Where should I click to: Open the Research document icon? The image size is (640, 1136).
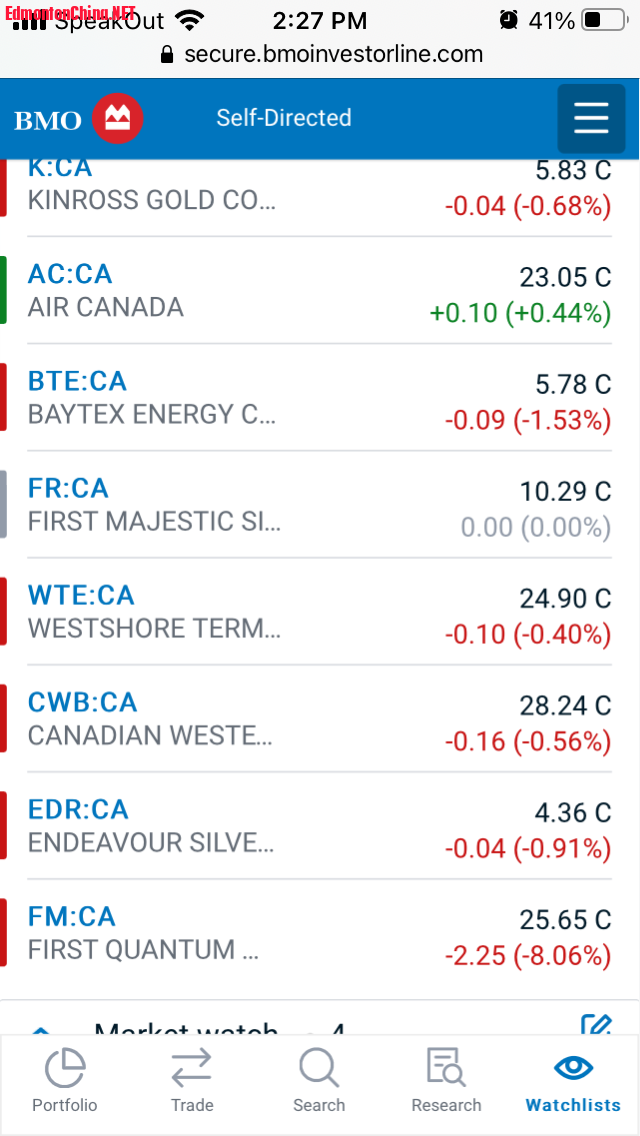point(446,1069)
